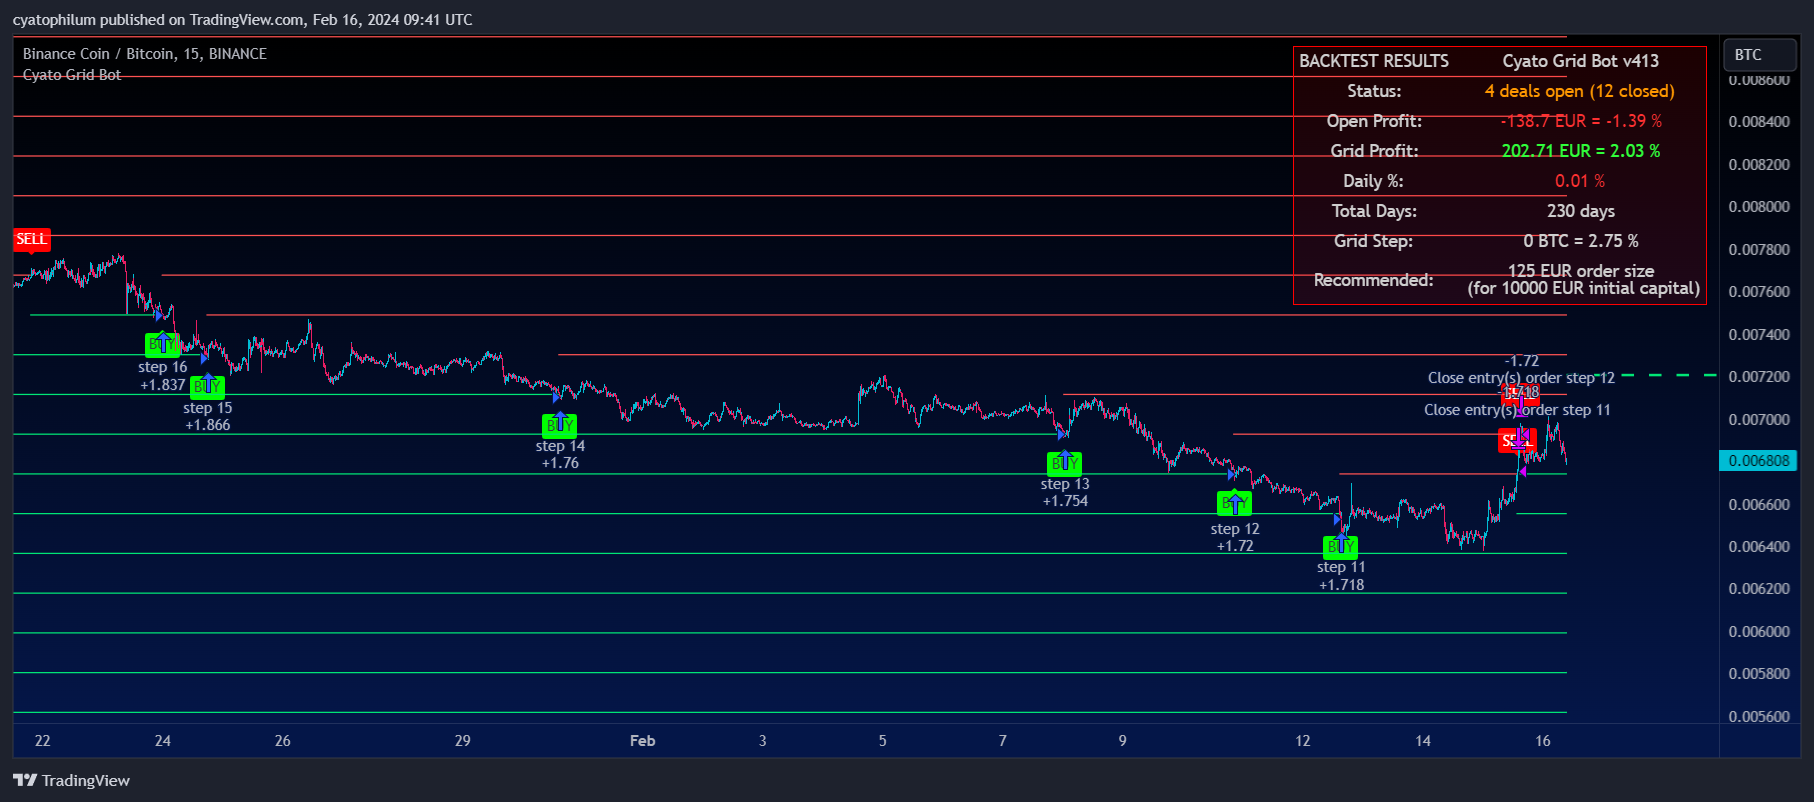
Task: Click the BUY marker for step 14
Action: 560,426
